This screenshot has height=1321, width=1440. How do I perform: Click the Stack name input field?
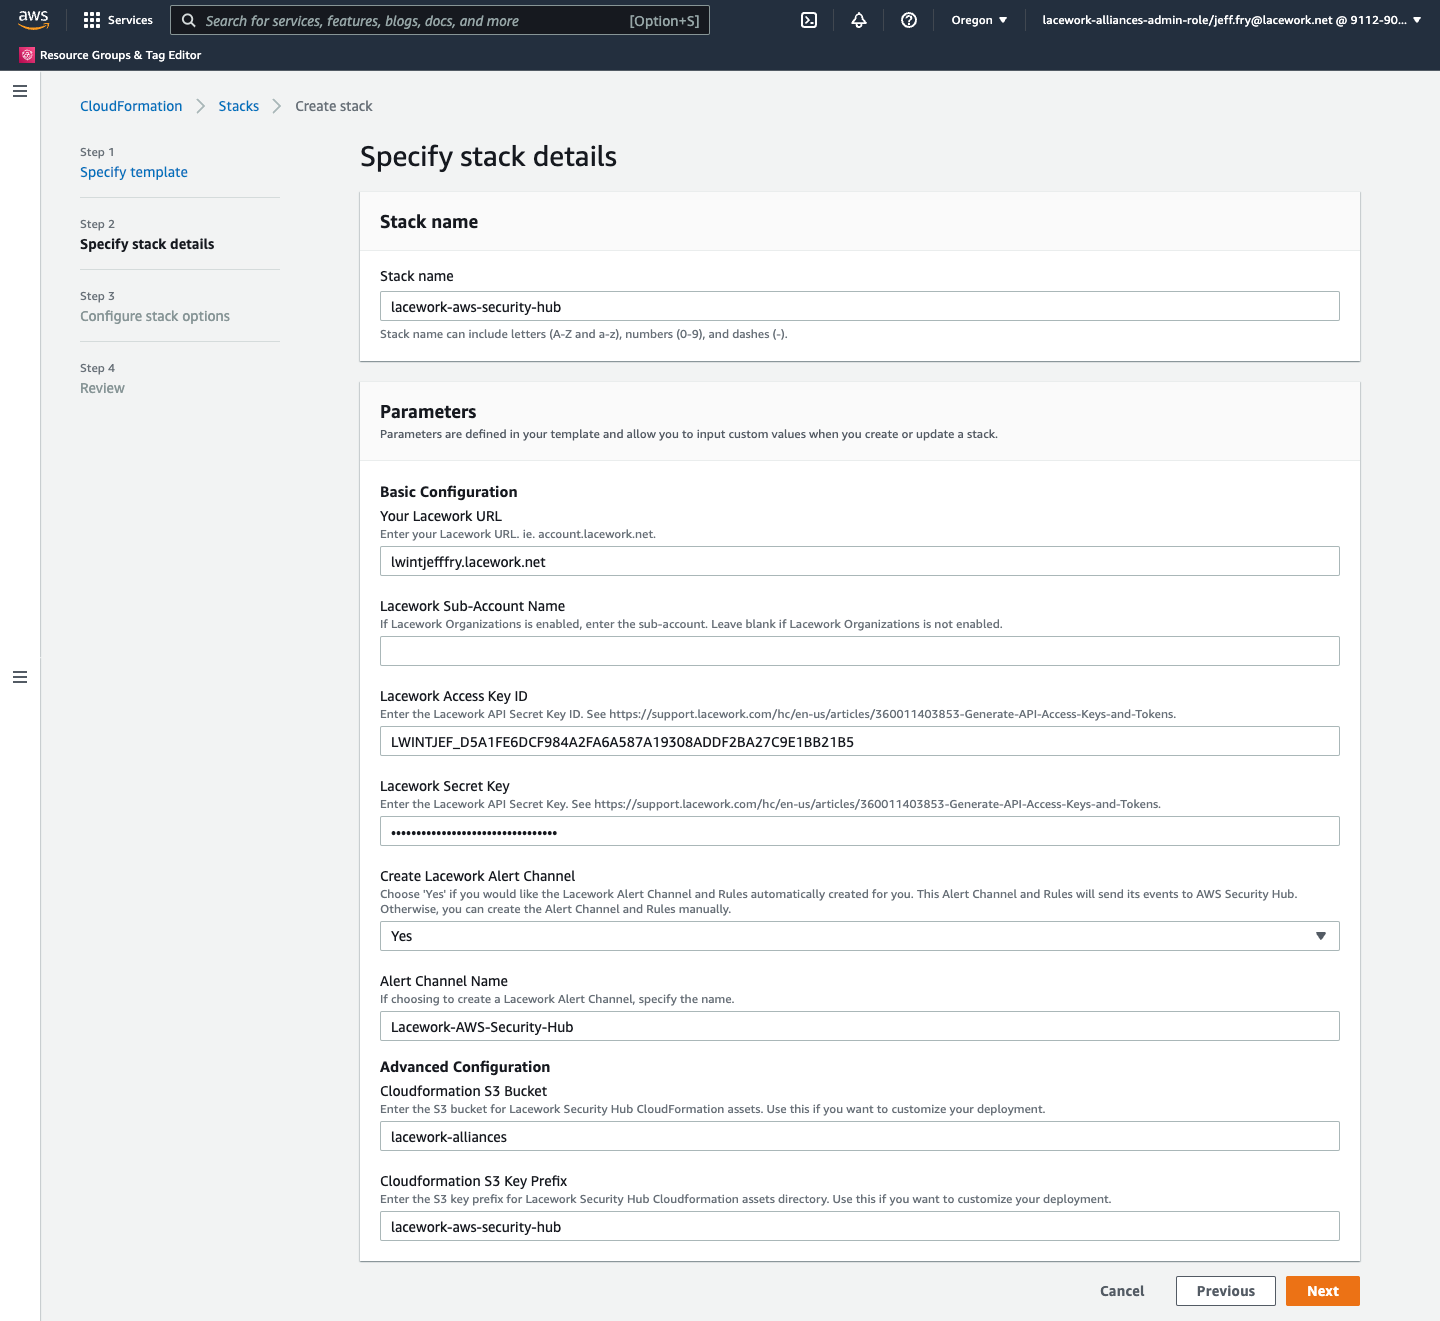click(x=860, y=306)
